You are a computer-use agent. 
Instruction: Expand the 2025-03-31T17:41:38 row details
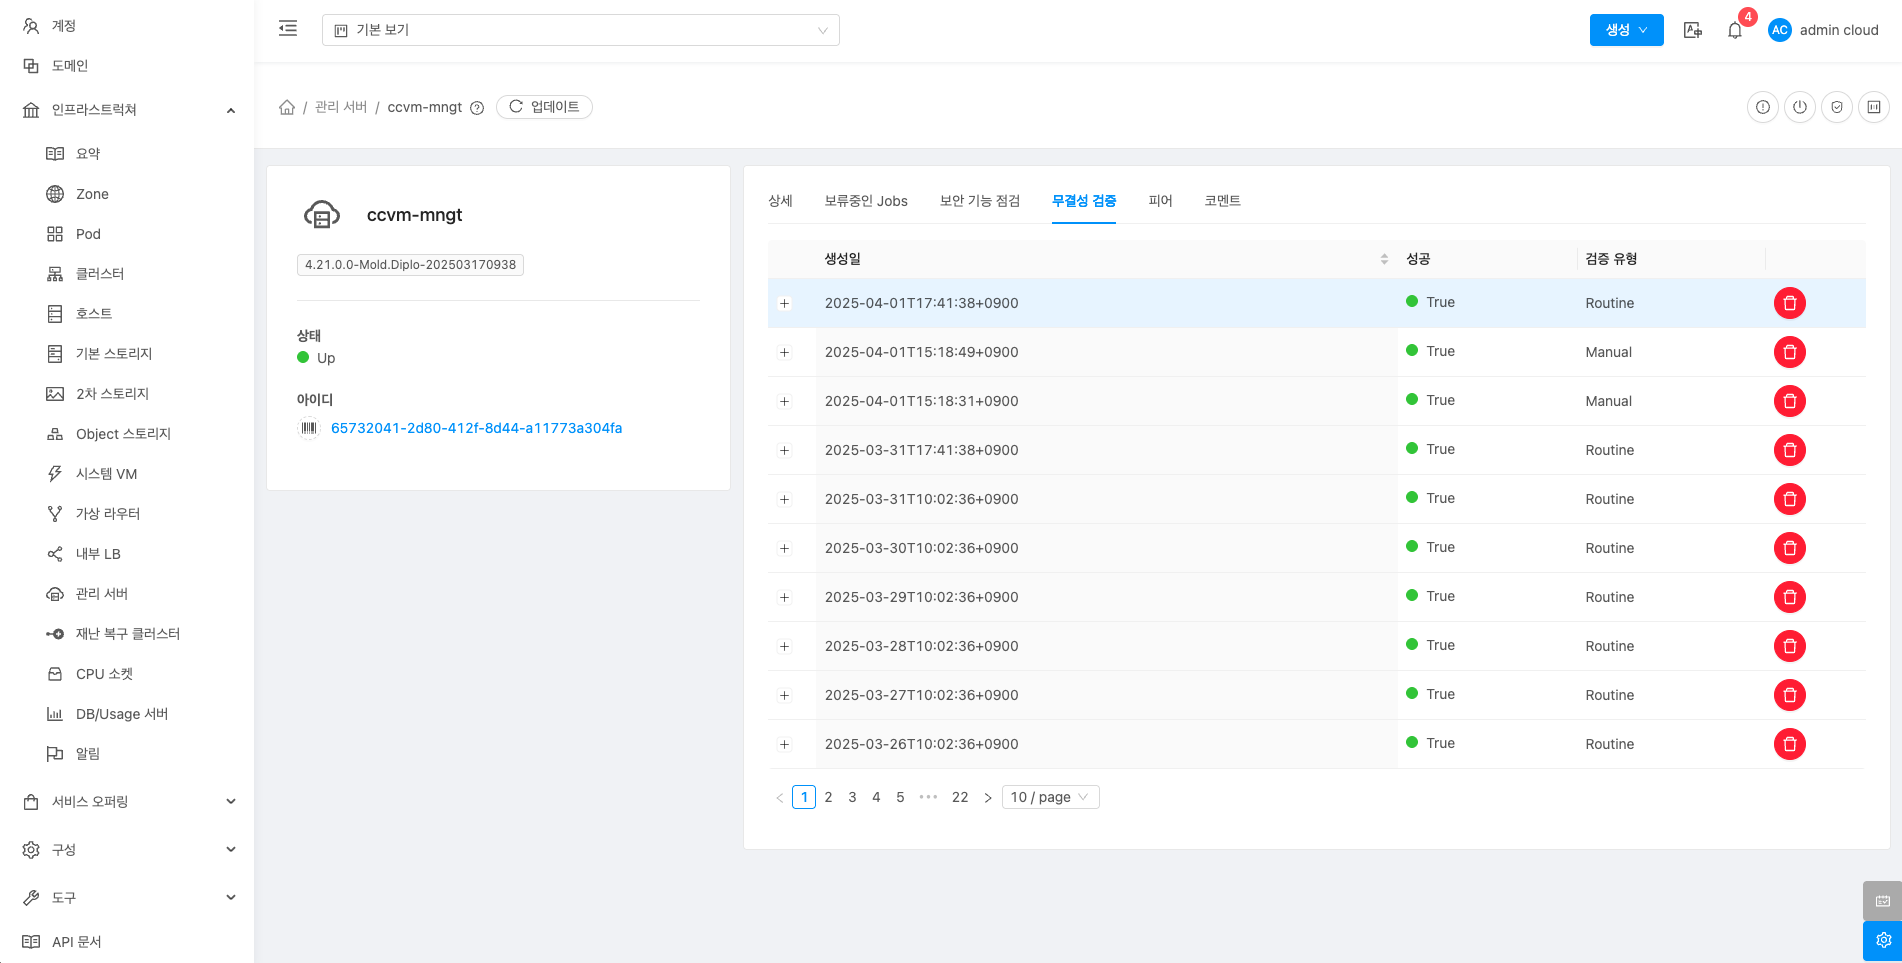tap(785, 450)
